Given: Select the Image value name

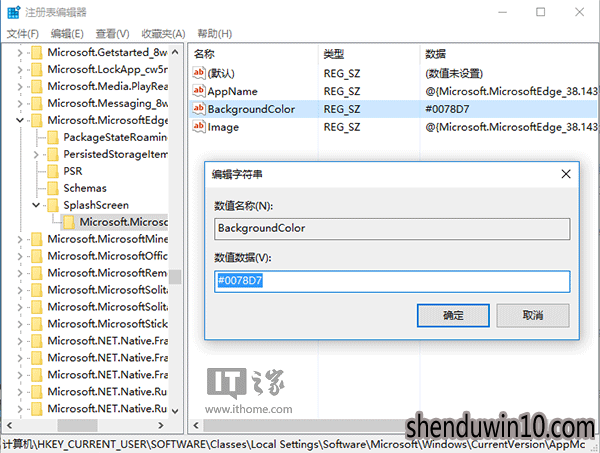Looking at the screenshot, I should tap(223, 127).
